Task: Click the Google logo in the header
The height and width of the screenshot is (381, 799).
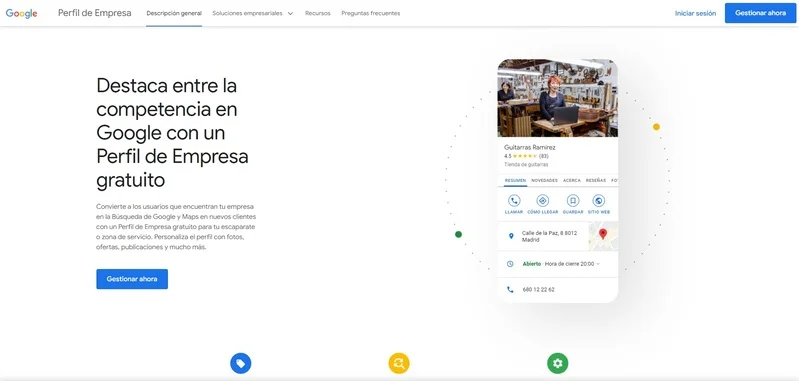Action: (21, 13)
